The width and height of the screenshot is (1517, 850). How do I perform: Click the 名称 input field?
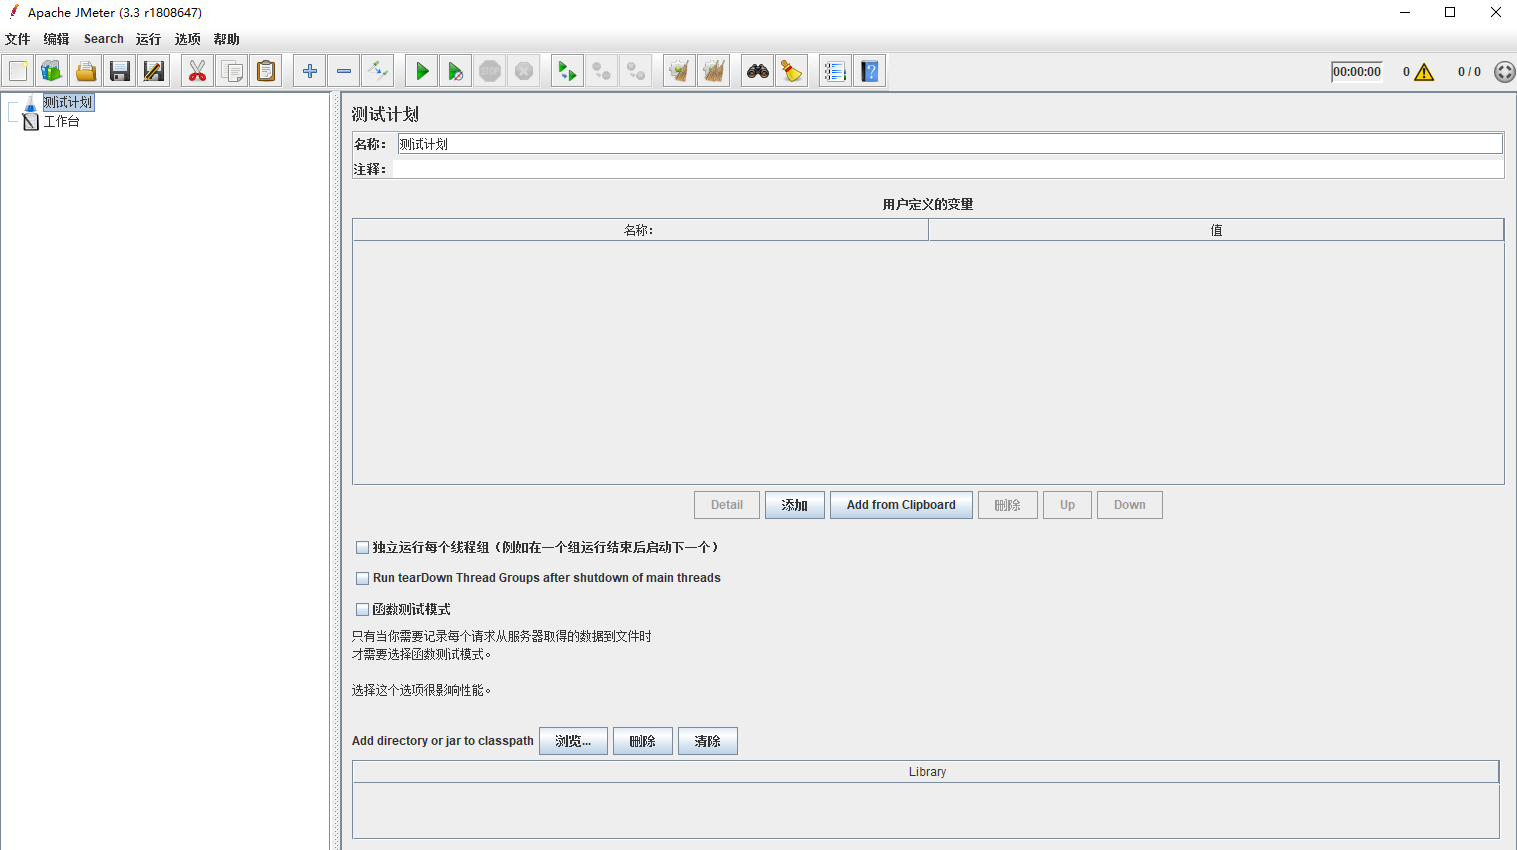pyautogui.click(x=700, y=143)
